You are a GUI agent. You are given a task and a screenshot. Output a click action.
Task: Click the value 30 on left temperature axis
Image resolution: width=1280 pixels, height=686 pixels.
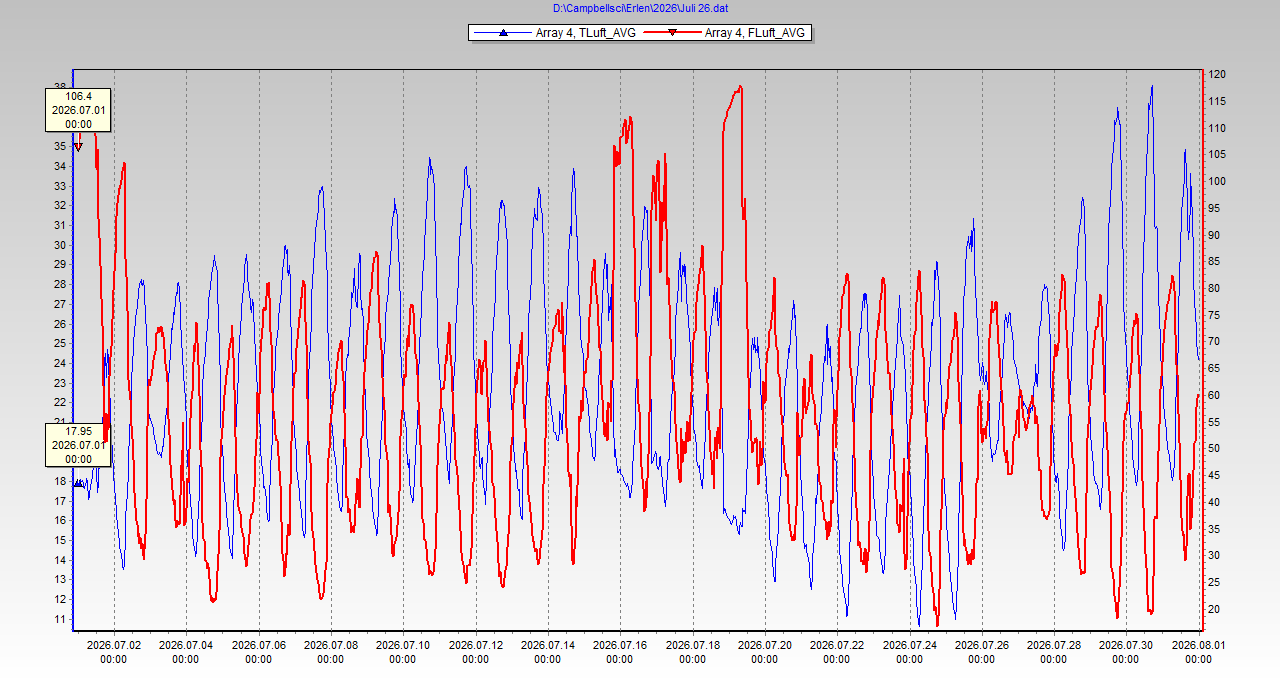tap(60, 245)
